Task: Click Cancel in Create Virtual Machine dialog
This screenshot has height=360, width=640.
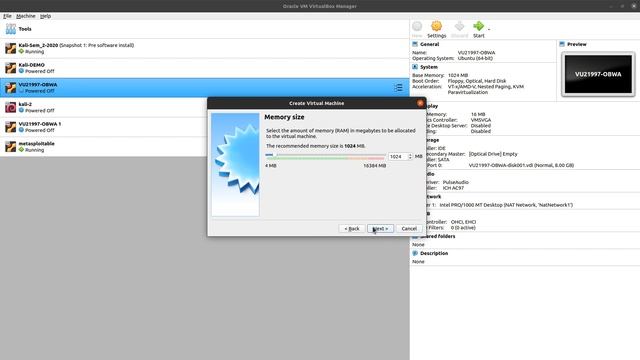Action: click(x=409, y=229)
